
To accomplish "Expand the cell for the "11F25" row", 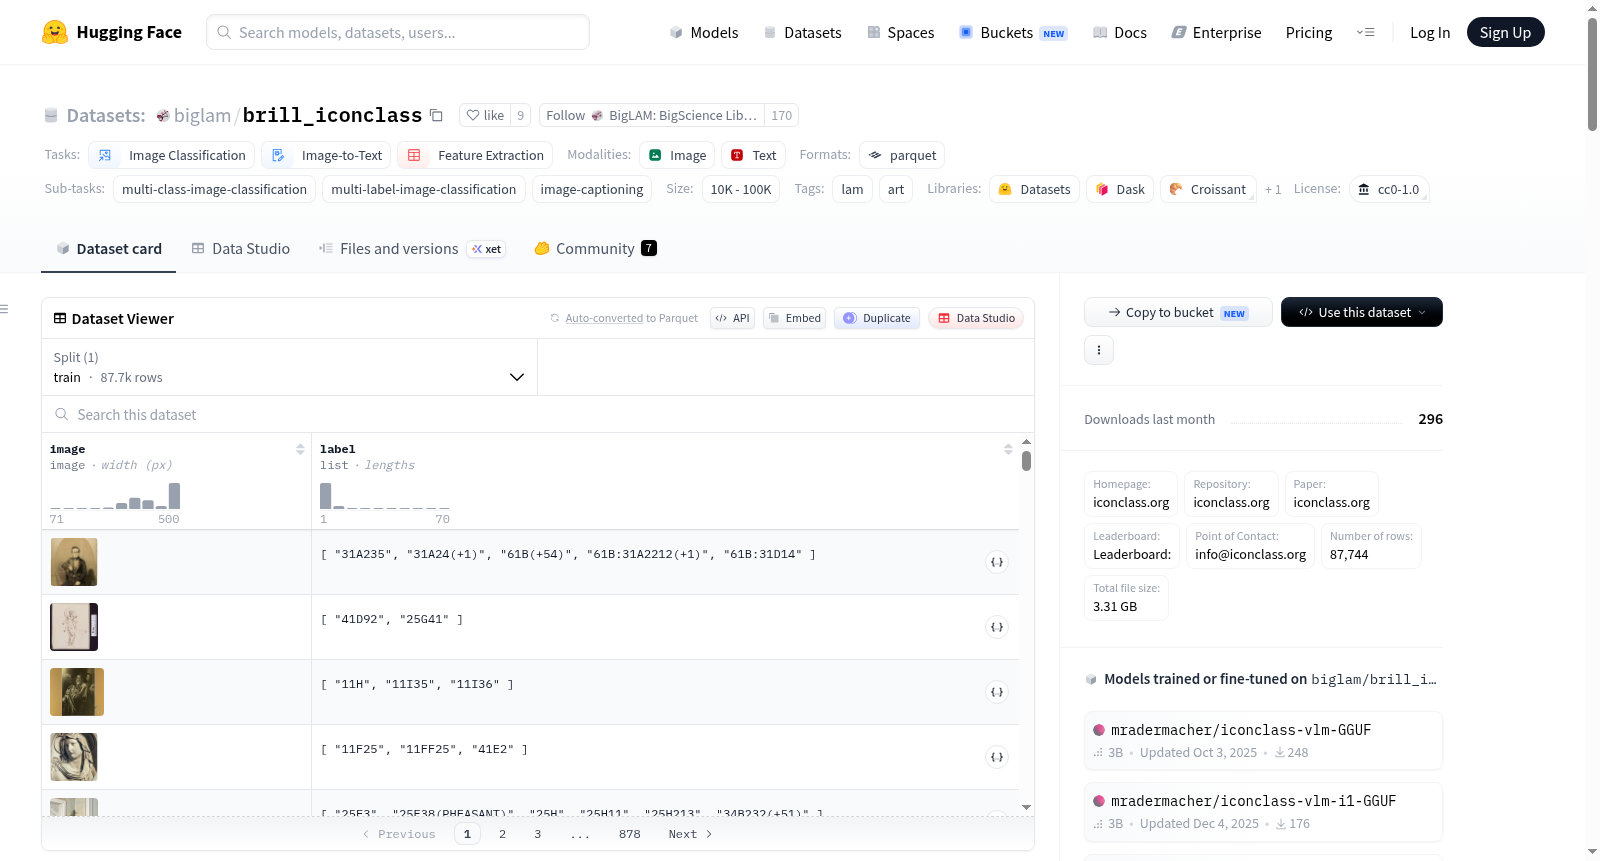I will (x=997, y=757).
